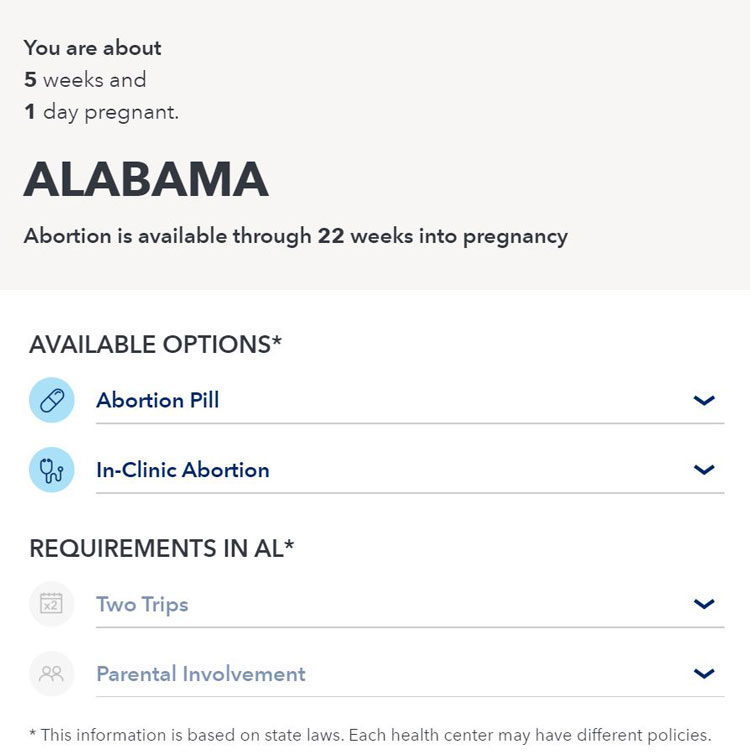750x752 pixels.
Task: Click the 22 weeks availability sentence
Action: click(296, 237)
